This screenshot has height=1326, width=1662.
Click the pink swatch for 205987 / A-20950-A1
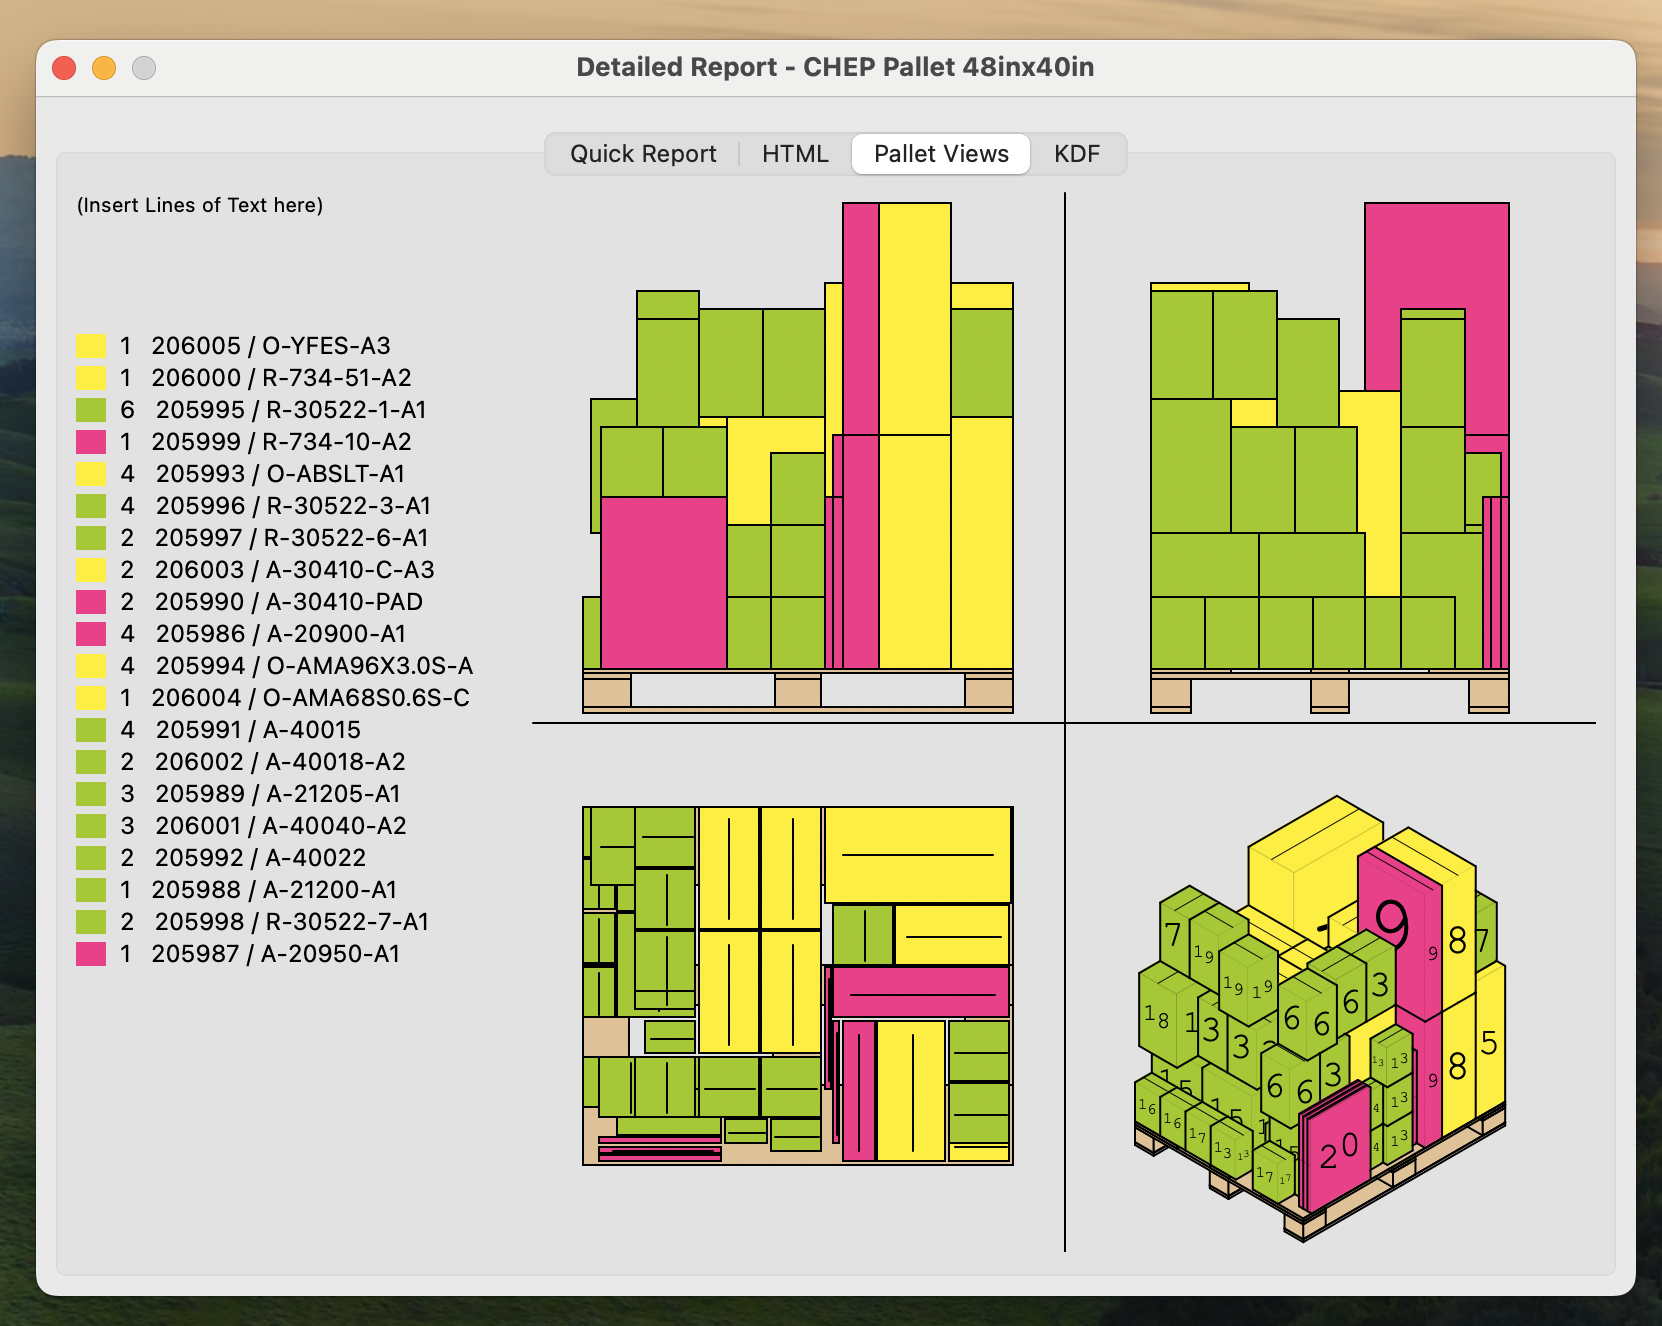(x=91, y=954)
